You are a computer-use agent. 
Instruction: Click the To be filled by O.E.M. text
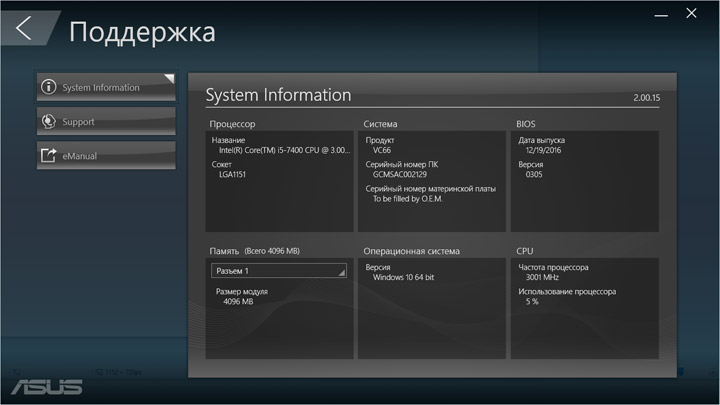tap(408, 199)
